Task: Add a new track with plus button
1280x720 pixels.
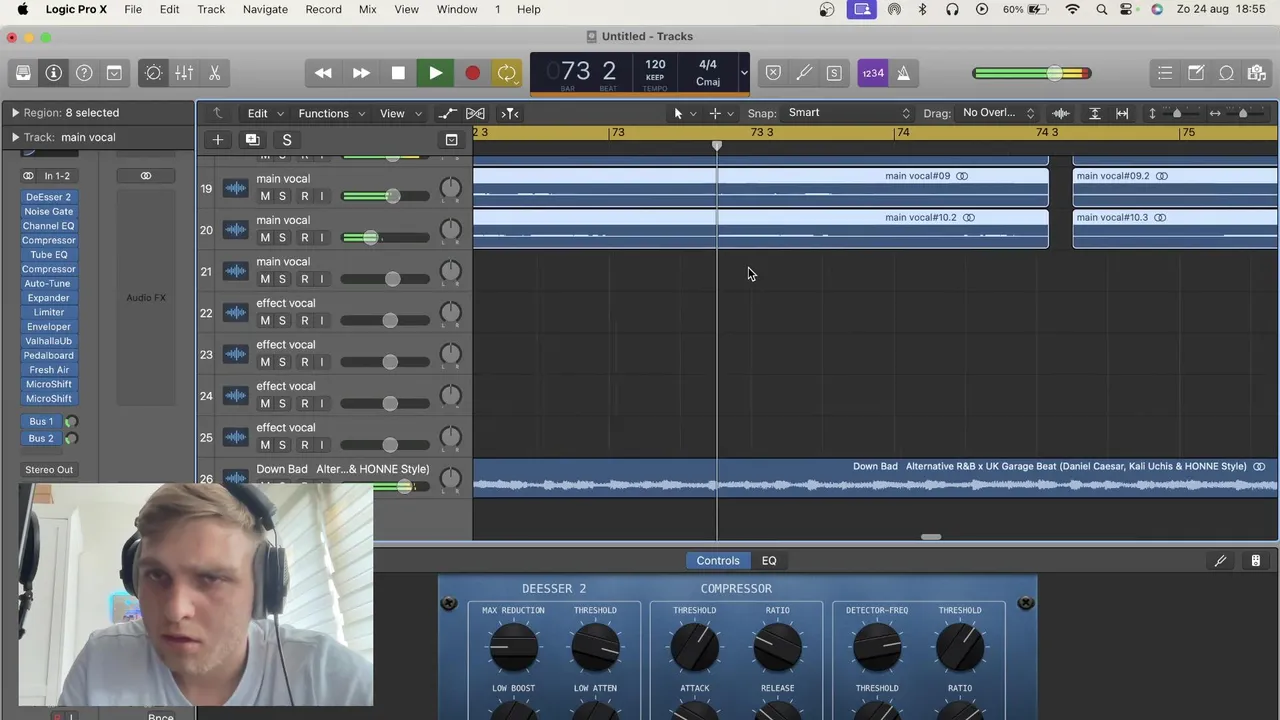Action: (x=217, y=140)
